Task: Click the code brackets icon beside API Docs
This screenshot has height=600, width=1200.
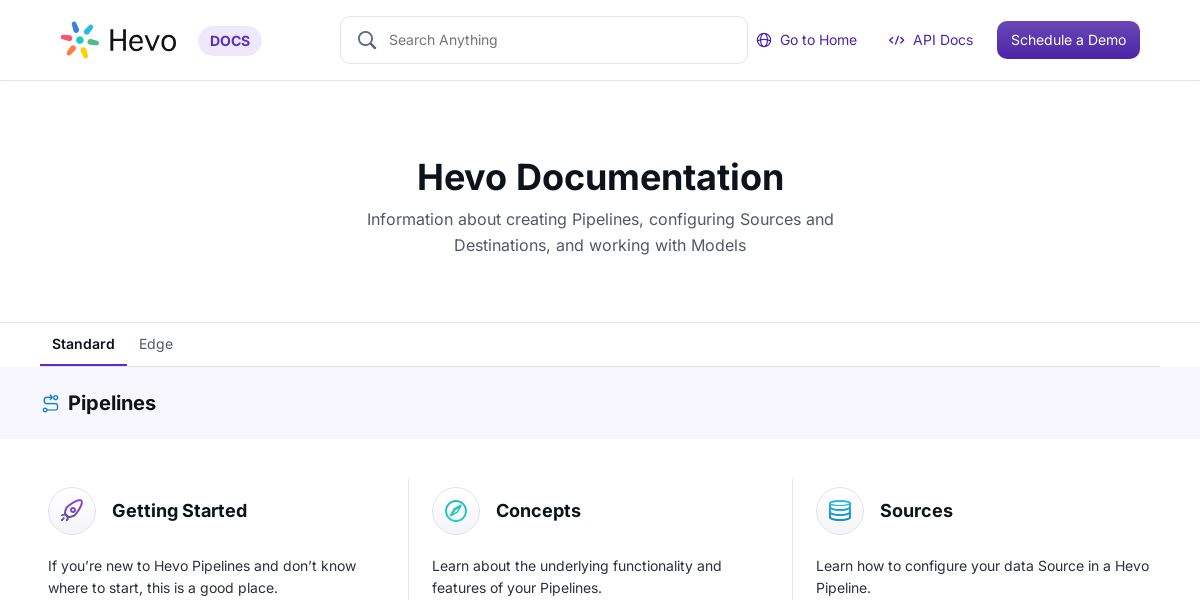Action: point(896,40)
